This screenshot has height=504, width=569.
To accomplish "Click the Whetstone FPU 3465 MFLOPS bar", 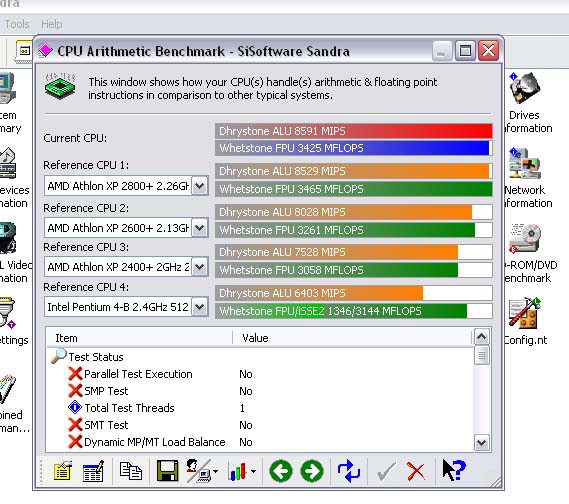I will pos(354,189).
